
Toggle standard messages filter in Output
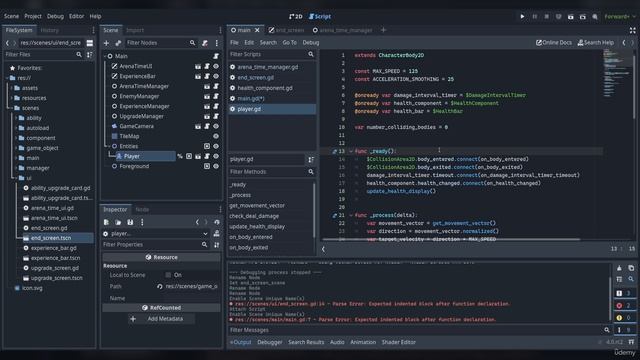[624, 293]
